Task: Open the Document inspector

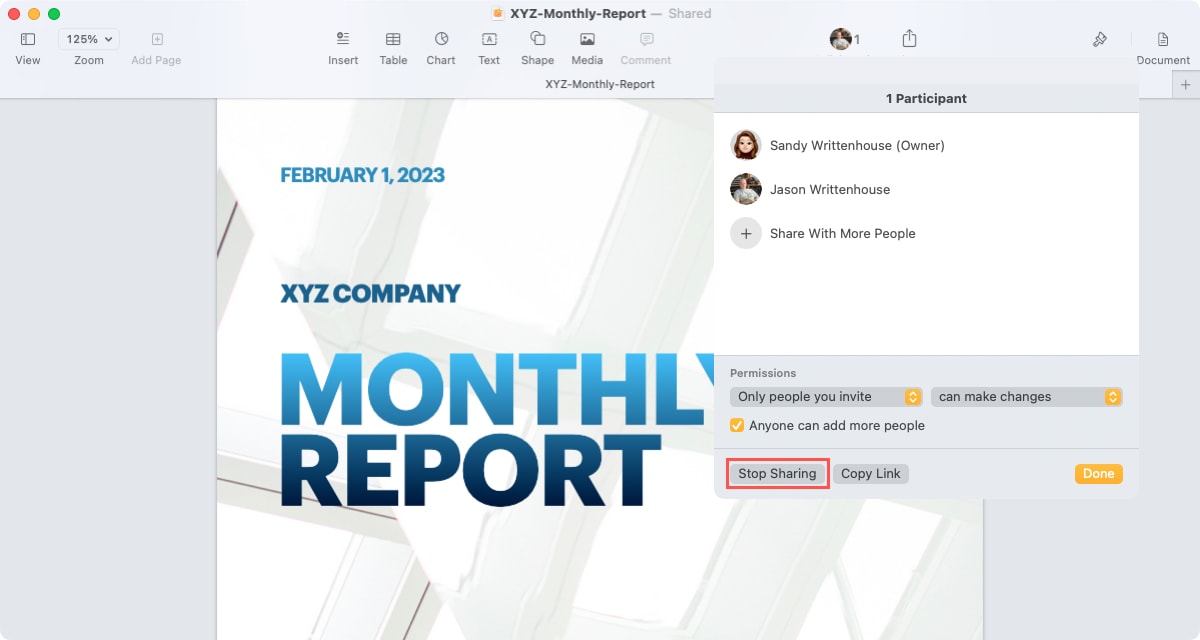Action: (1163, 39)
